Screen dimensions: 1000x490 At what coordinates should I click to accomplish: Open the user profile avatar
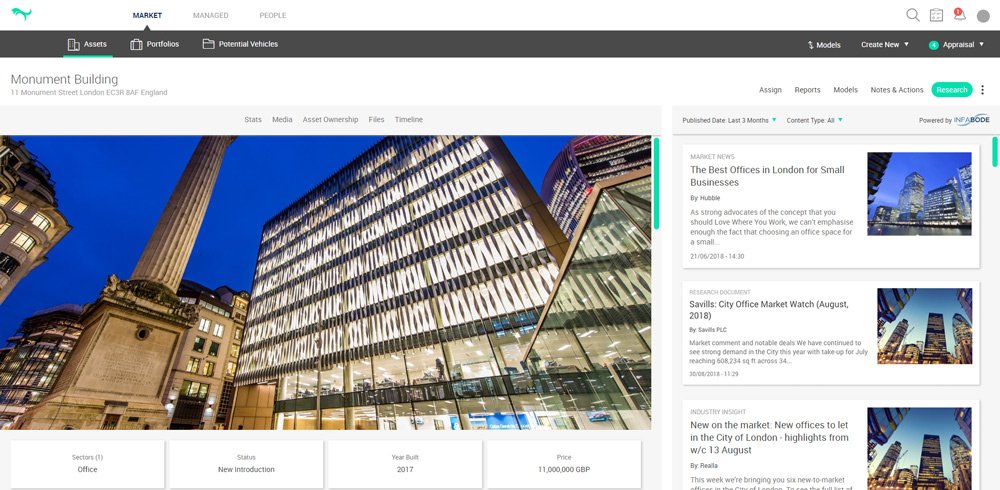pyautogui.click(x=983, y=16)
